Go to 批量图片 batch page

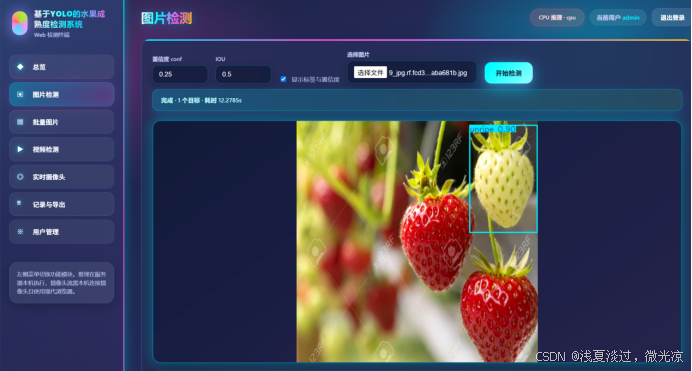(x=62, y=122)
